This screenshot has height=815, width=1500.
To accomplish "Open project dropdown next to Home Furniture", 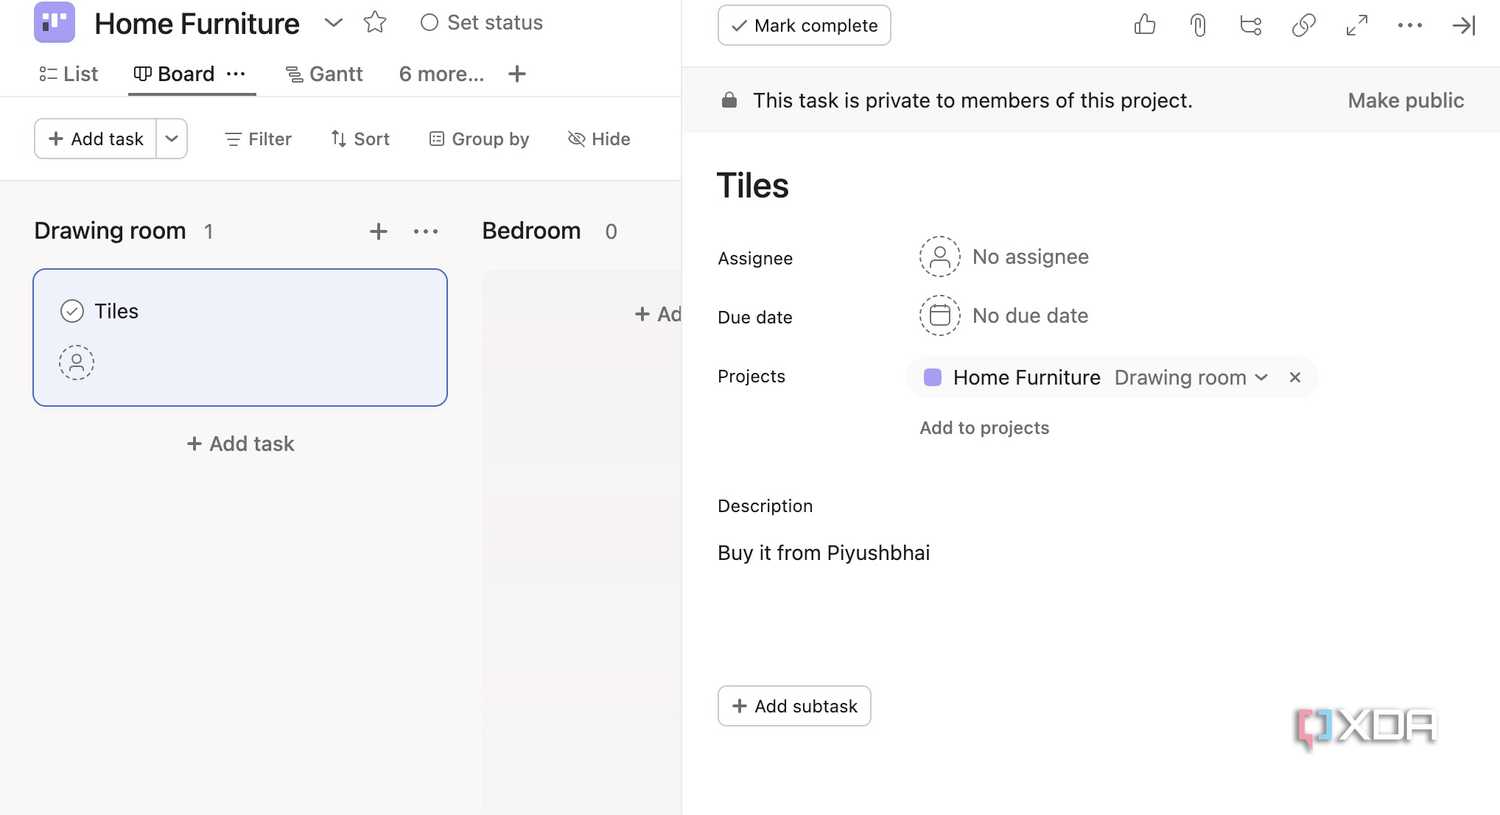I will [334, 22].
